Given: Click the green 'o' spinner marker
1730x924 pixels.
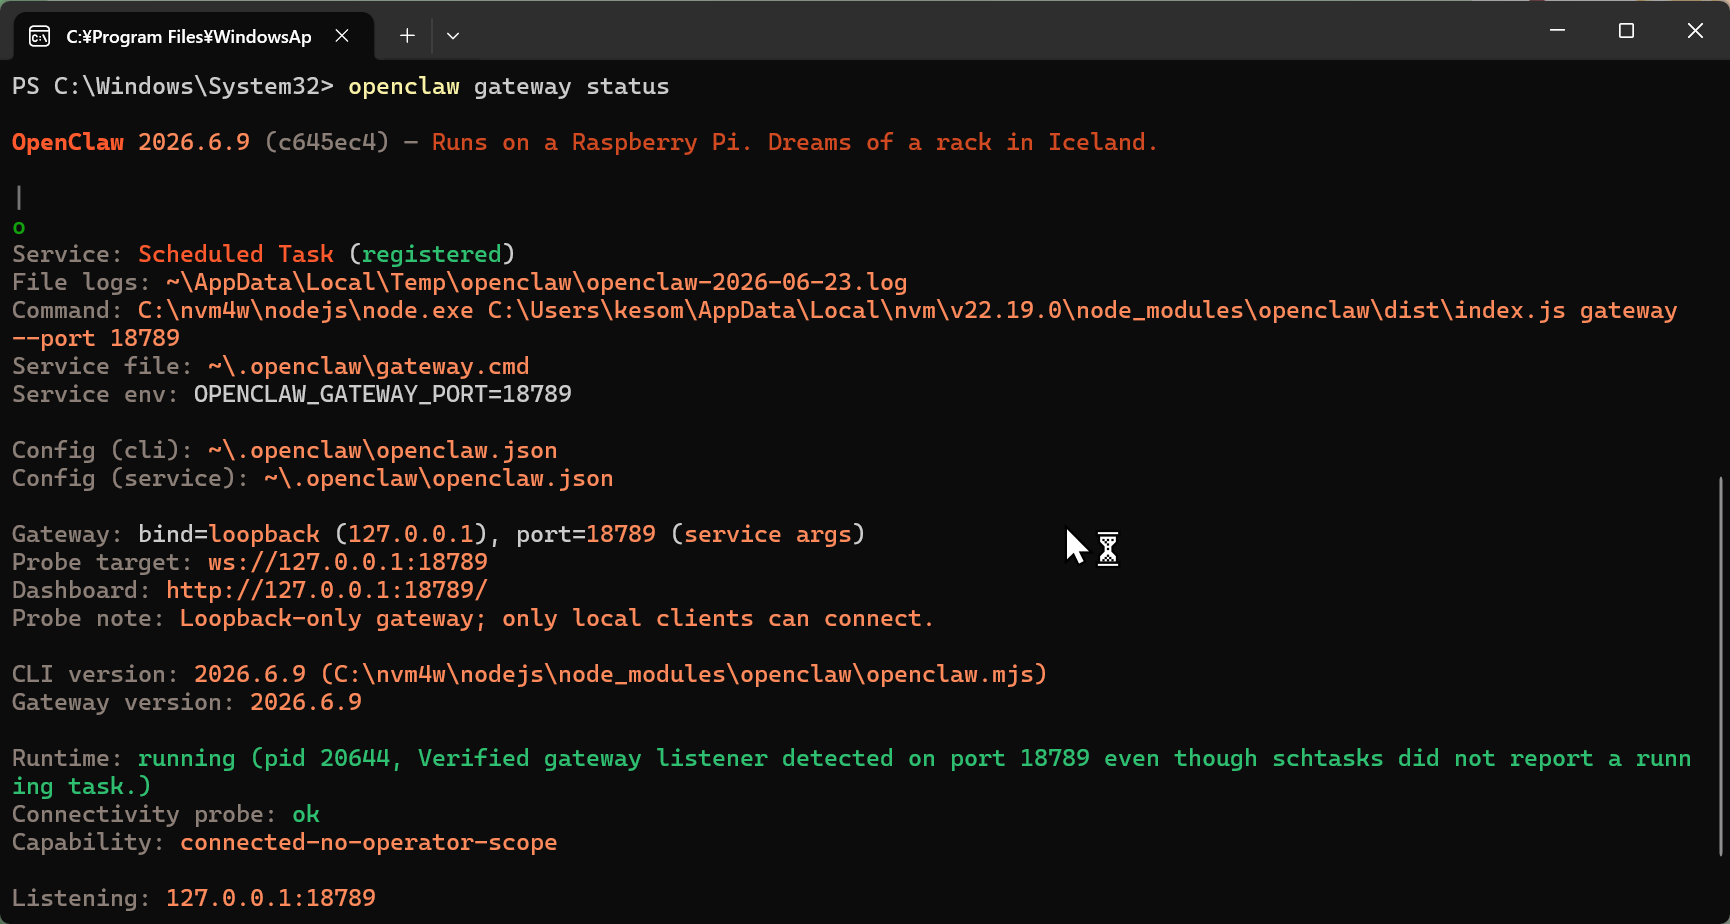Looking at the screenshot, I should pos(19,228).
